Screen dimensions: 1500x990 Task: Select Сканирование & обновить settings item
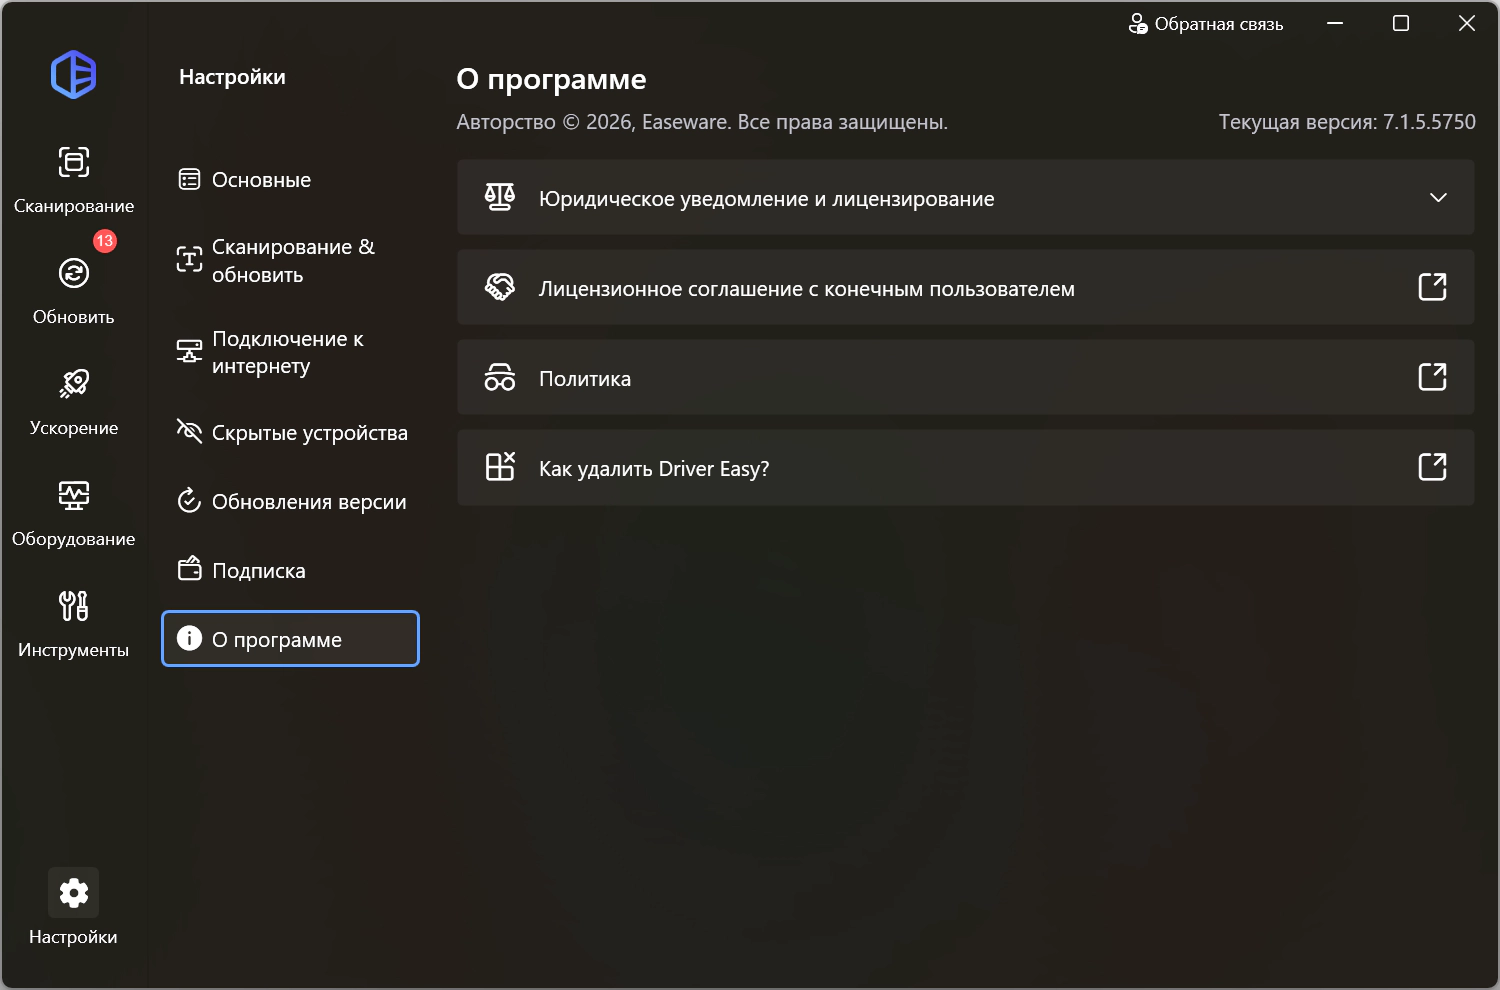point(290,261)
